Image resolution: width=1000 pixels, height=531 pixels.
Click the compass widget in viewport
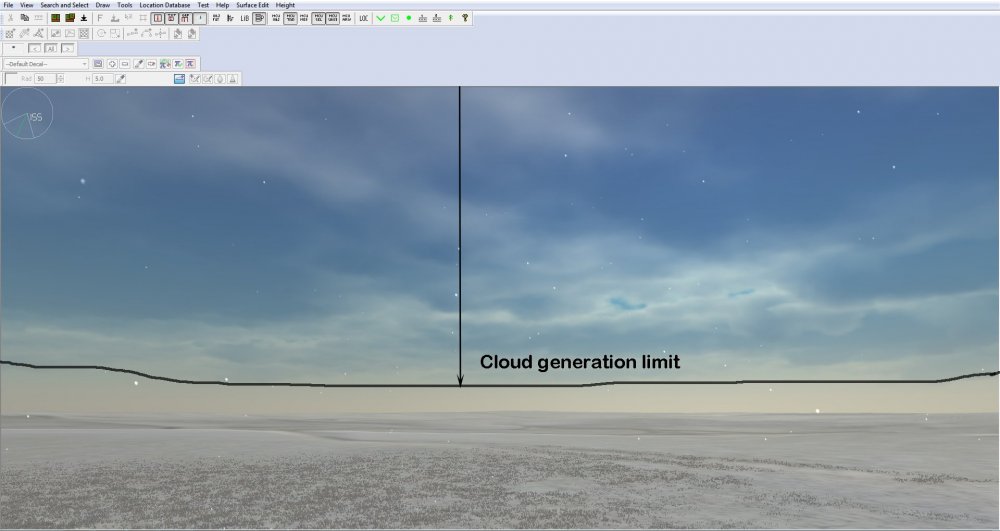click(27, 113)
